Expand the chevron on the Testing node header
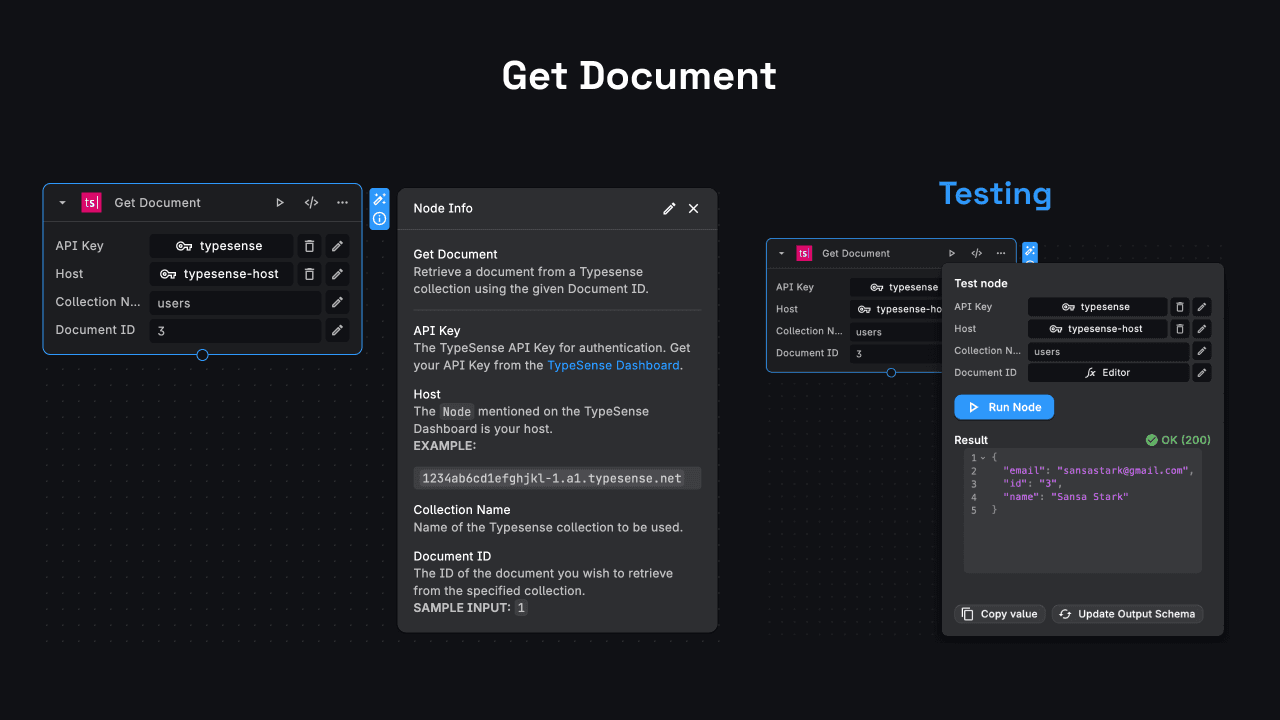 point(782,253)
